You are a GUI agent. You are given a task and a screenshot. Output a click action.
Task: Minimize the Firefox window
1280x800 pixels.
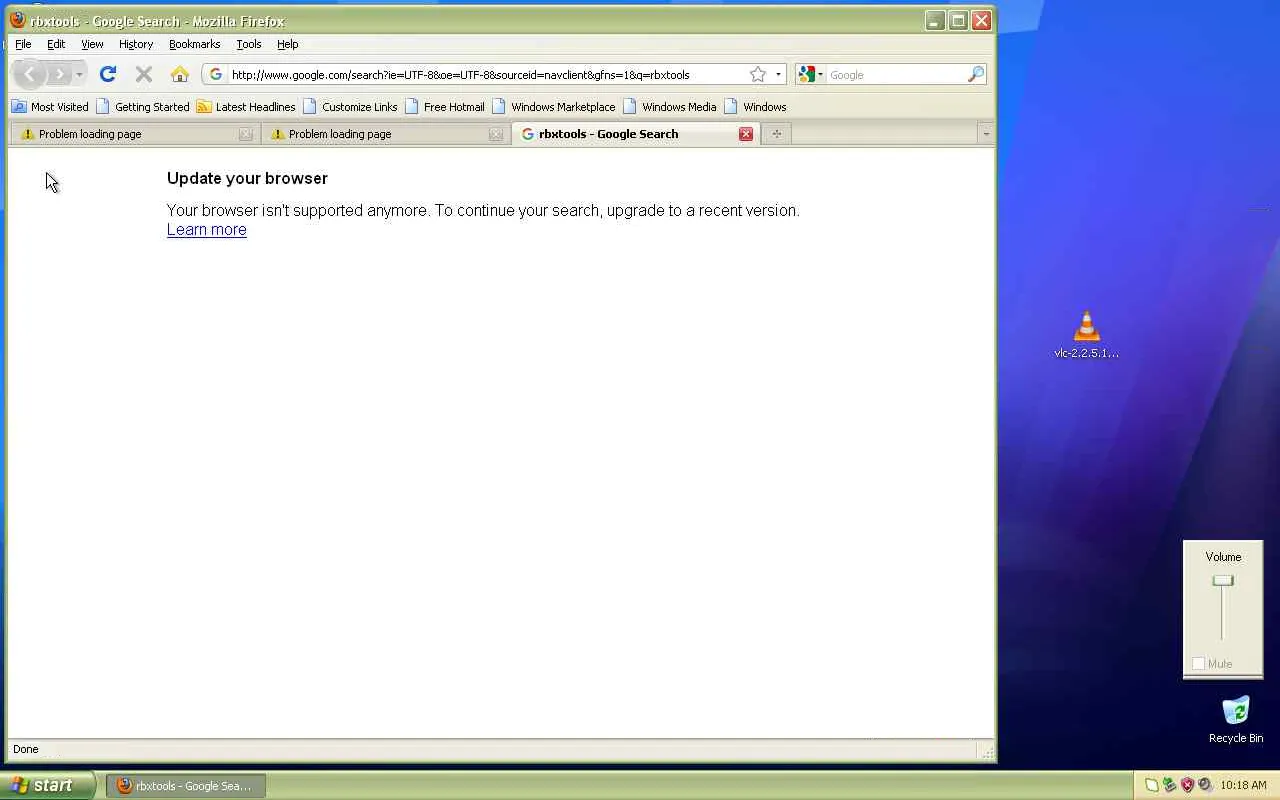pyautogui.click(x=935, y=20)
